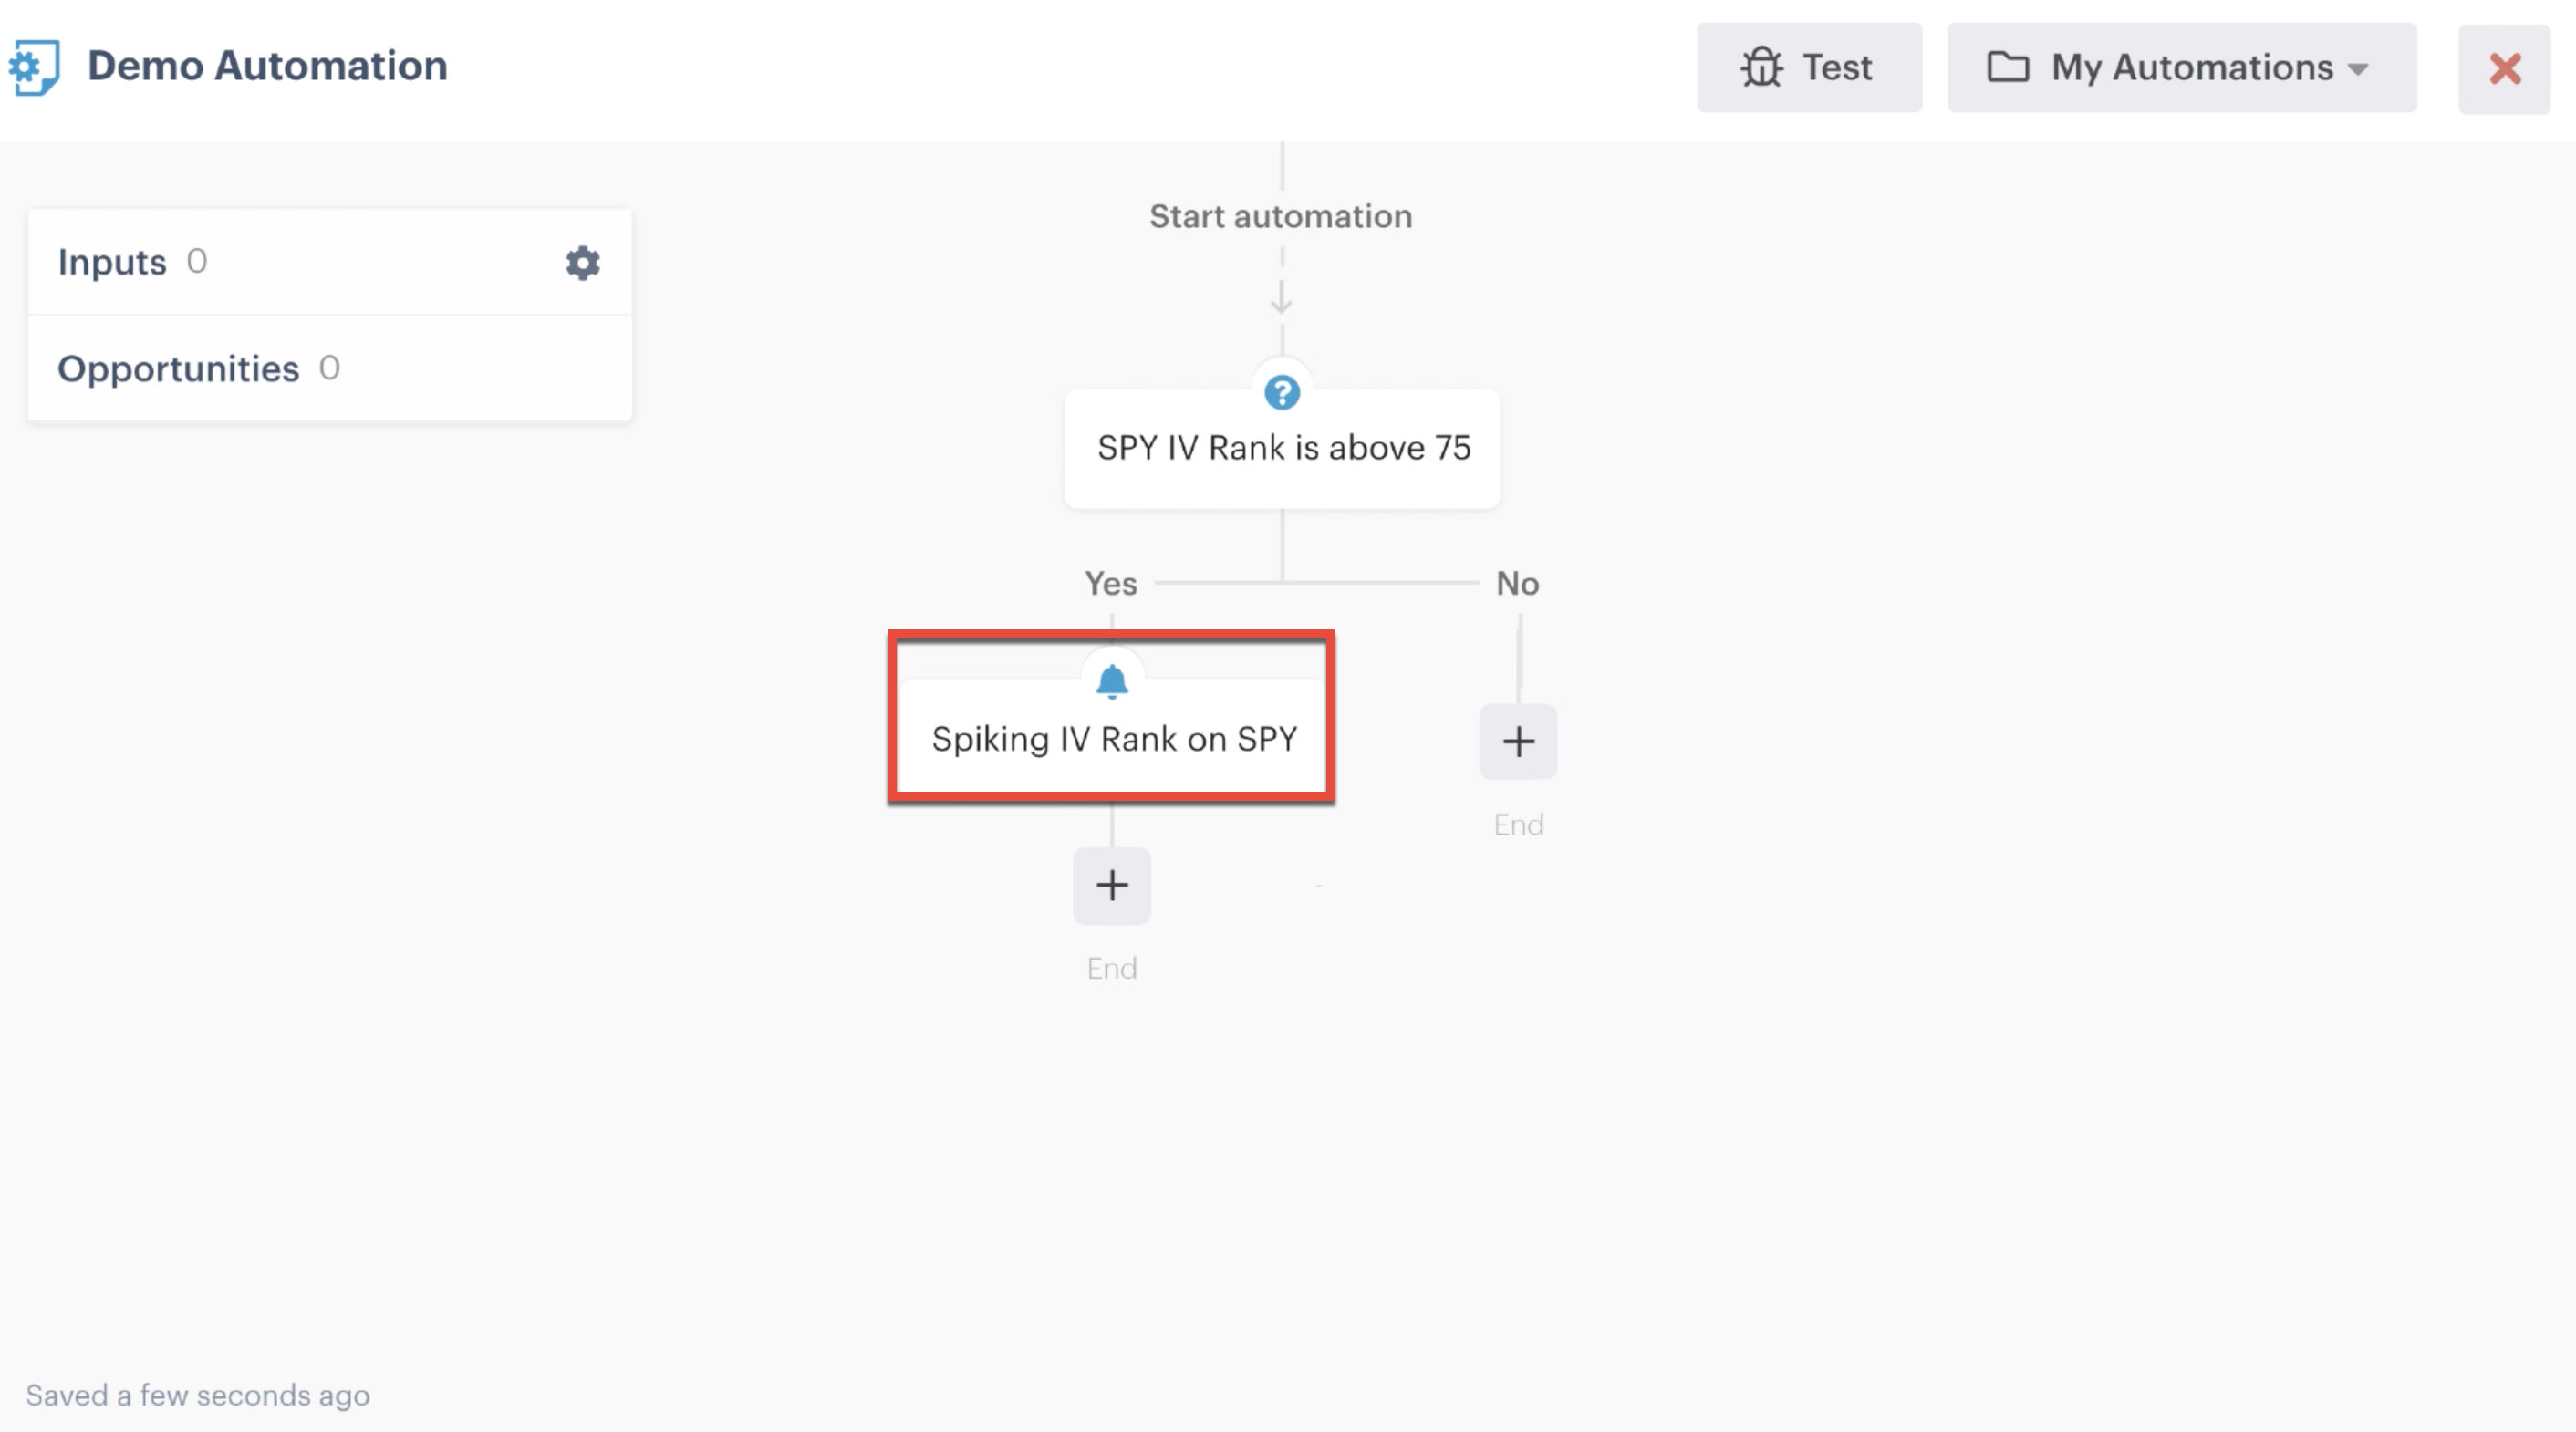Click the No branch label
Screen dimensions: 2576x1432
point(1516,583)
